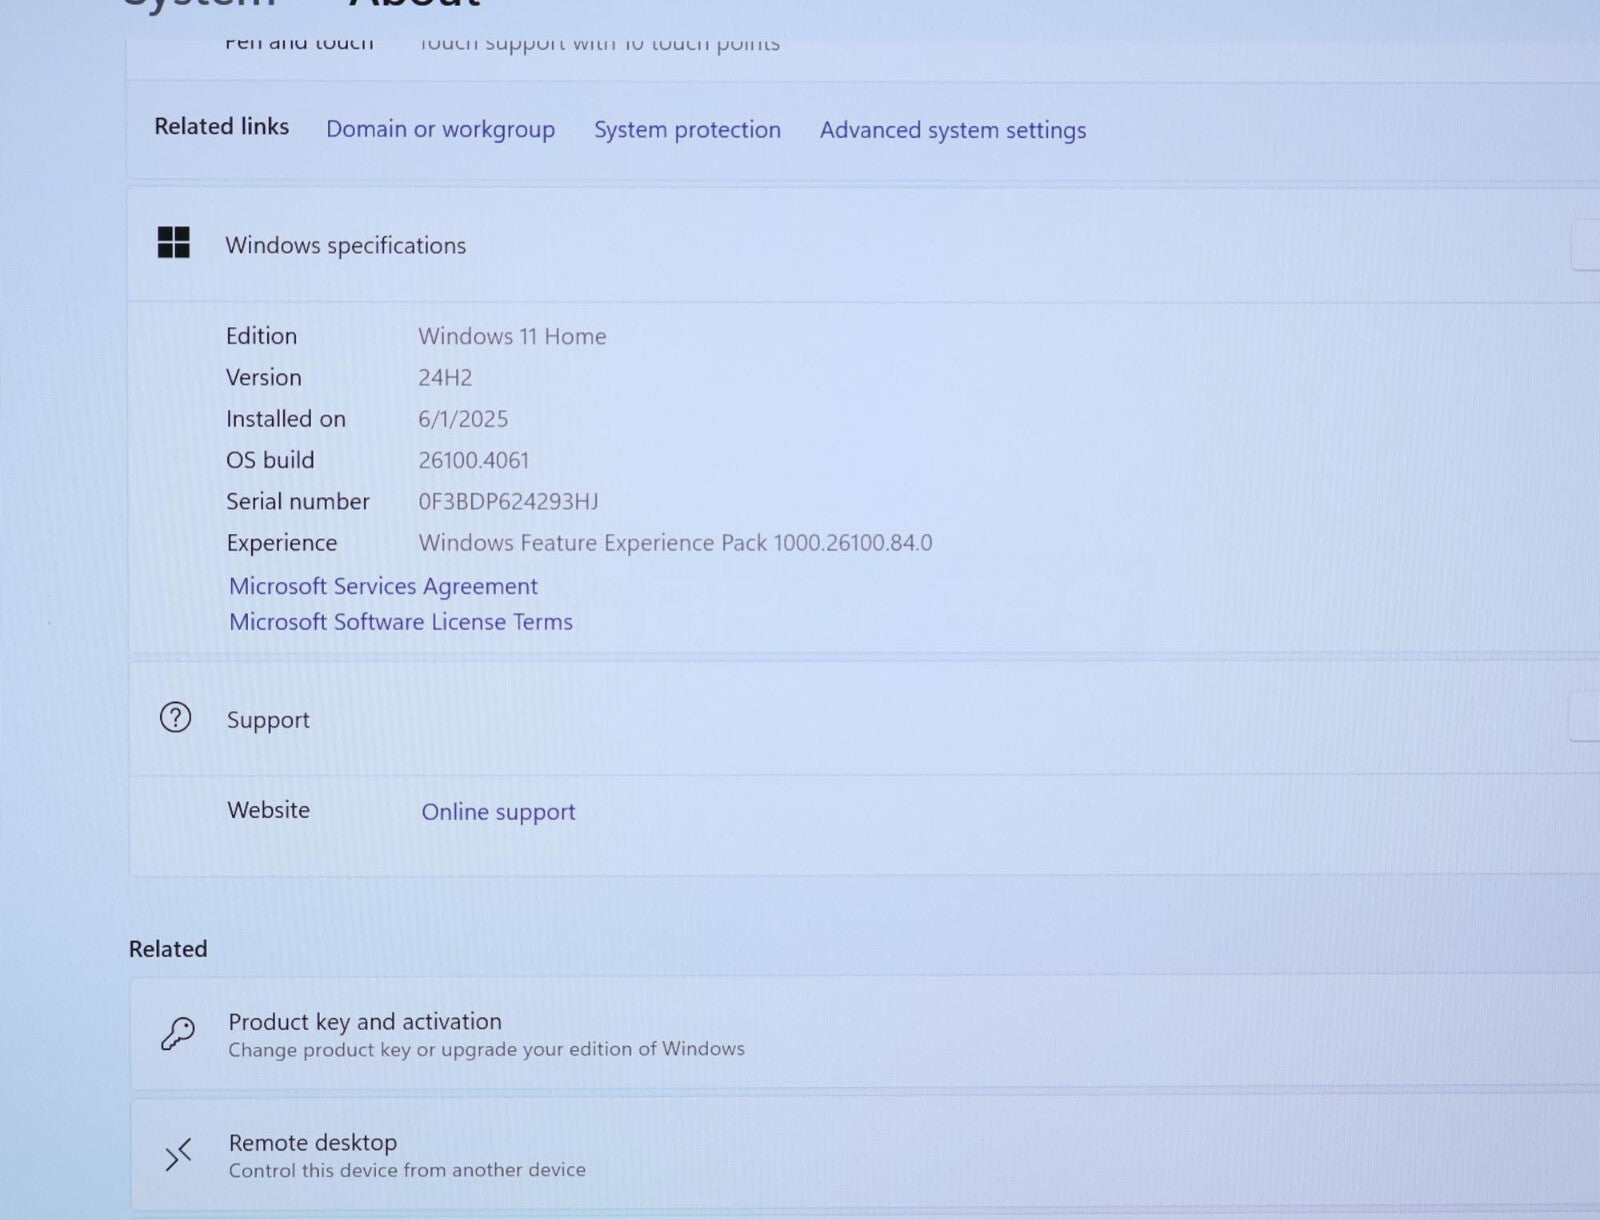Click the Windows logo icon beside Windows specifications

point(173,242)
